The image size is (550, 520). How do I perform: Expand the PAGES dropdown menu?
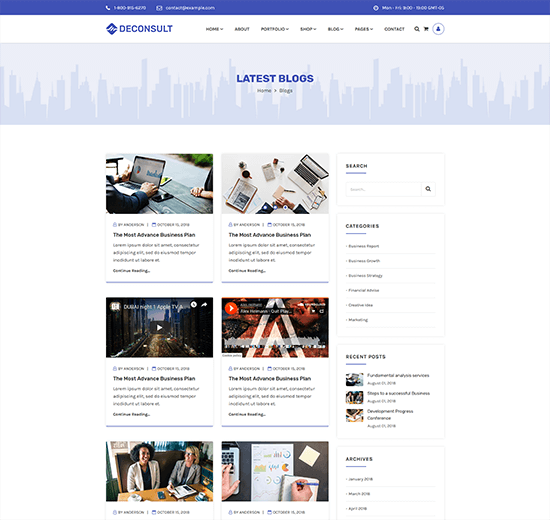click(x=364, y=29)
